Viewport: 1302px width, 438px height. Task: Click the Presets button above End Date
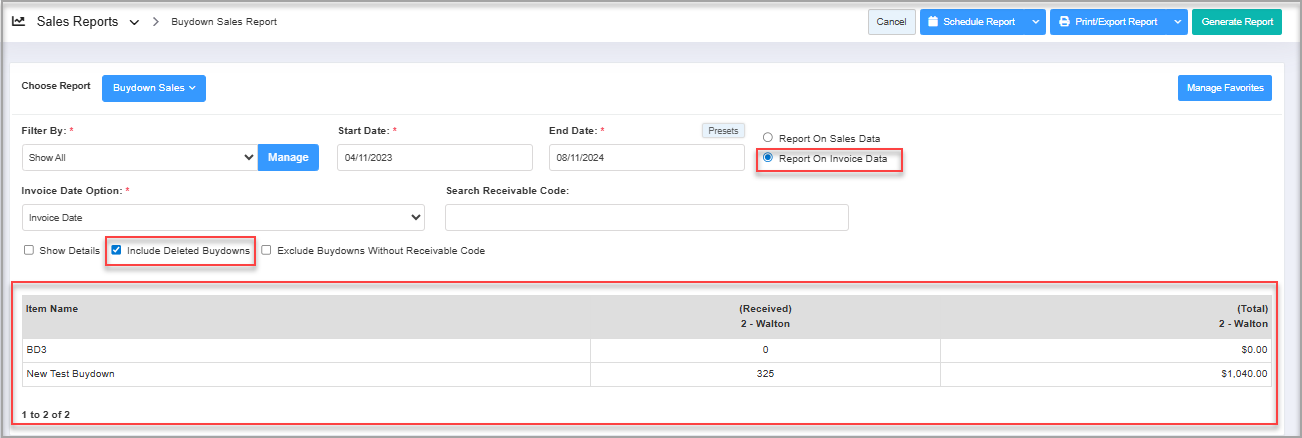pyautogui.click(x=722, y=131)
